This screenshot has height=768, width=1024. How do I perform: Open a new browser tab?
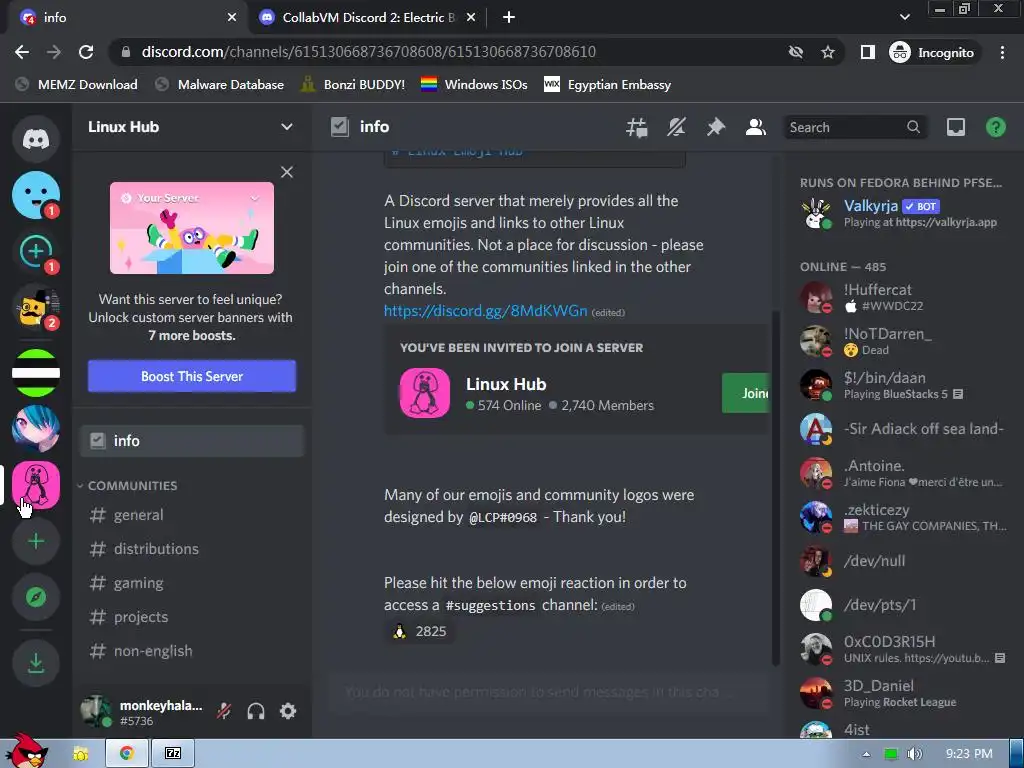tap(509, 18)
